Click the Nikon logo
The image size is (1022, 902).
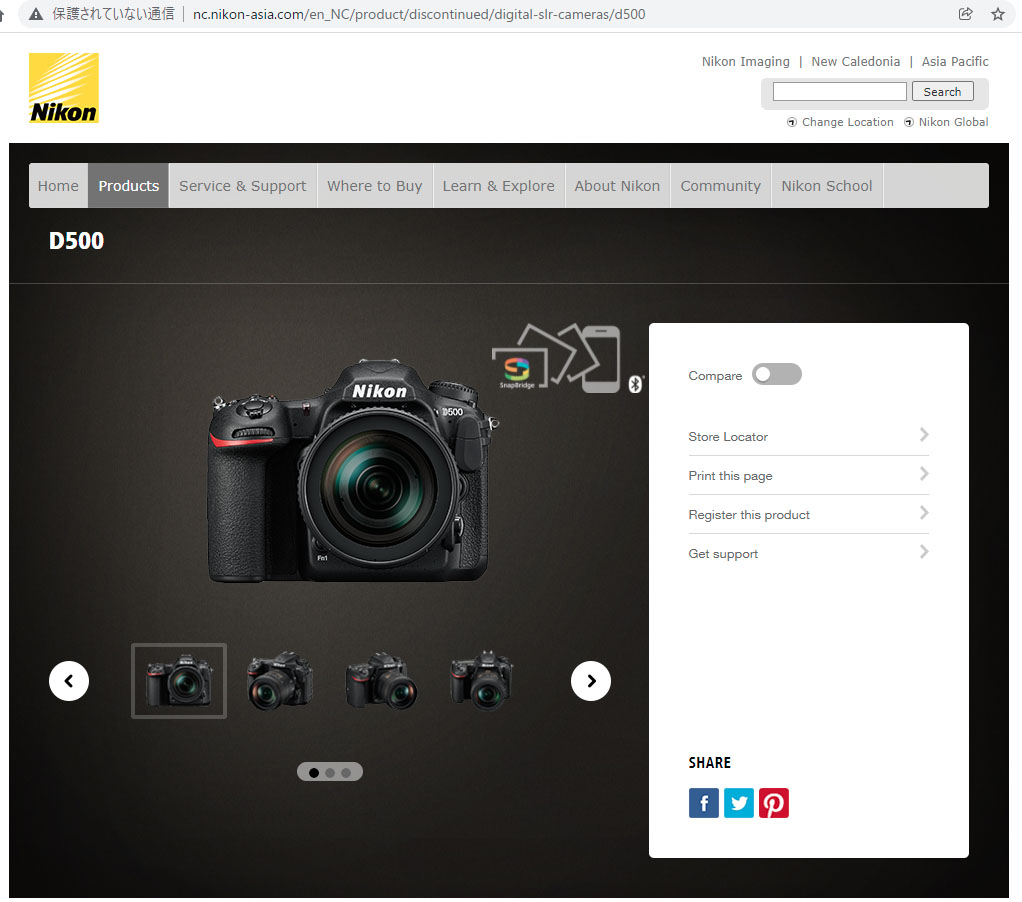click(x=64, y=88)
